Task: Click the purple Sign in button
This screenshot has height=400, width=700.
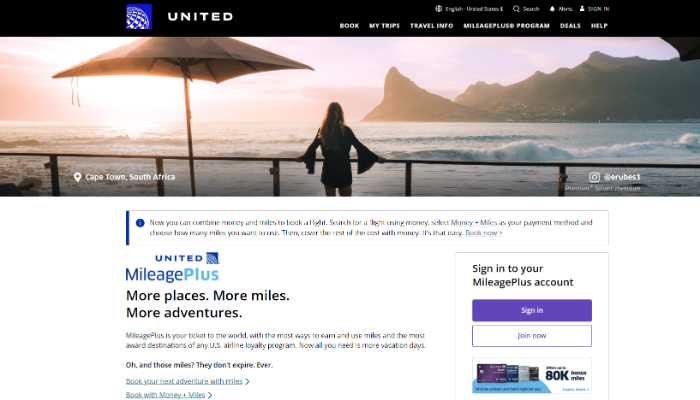Action: tap(532, 310)
